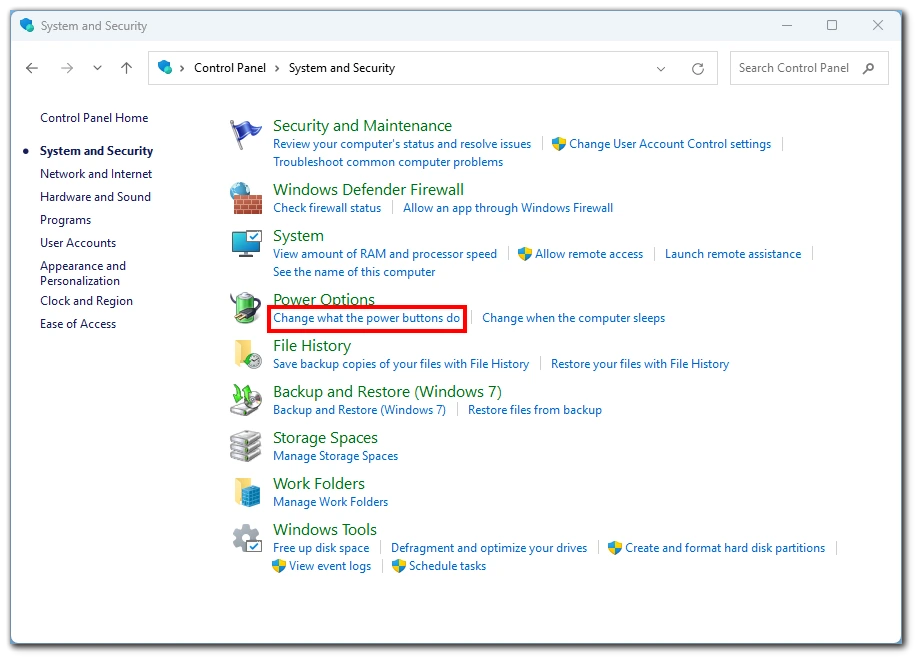Select System and Security in sidebar
Viewport: 920px width, 662px height.
pos(96,151)
